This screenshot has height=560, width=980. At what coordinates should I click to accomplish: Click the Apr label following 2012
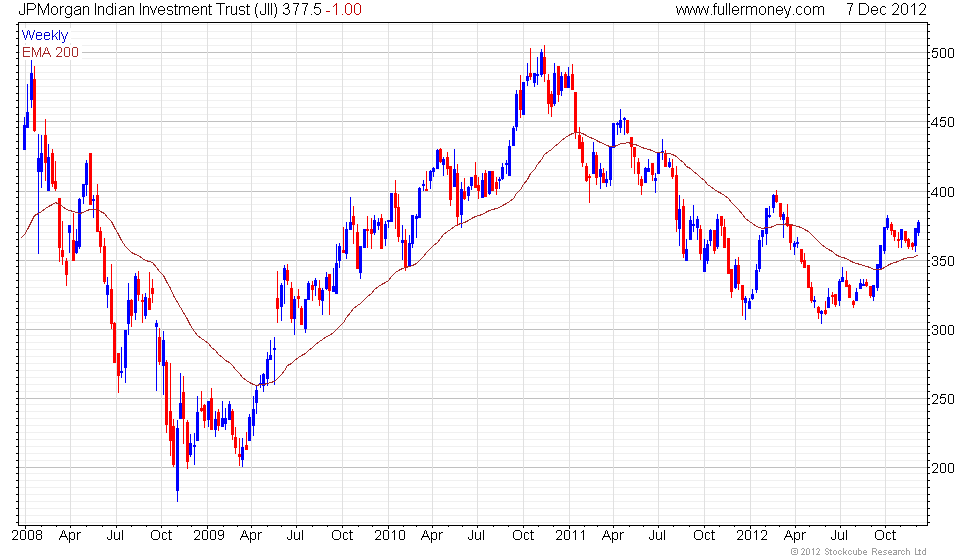(x=794, y=536)
